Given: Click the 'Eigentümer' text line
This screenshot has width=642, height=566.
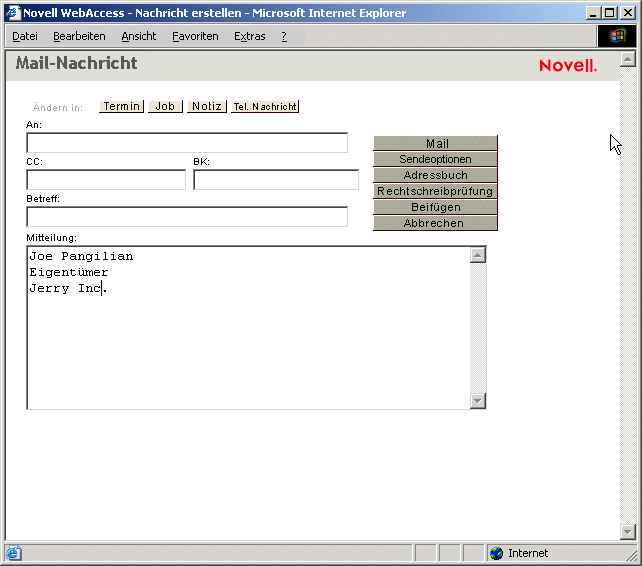Looking at the screenshot, I should click(x=69, y=272).
